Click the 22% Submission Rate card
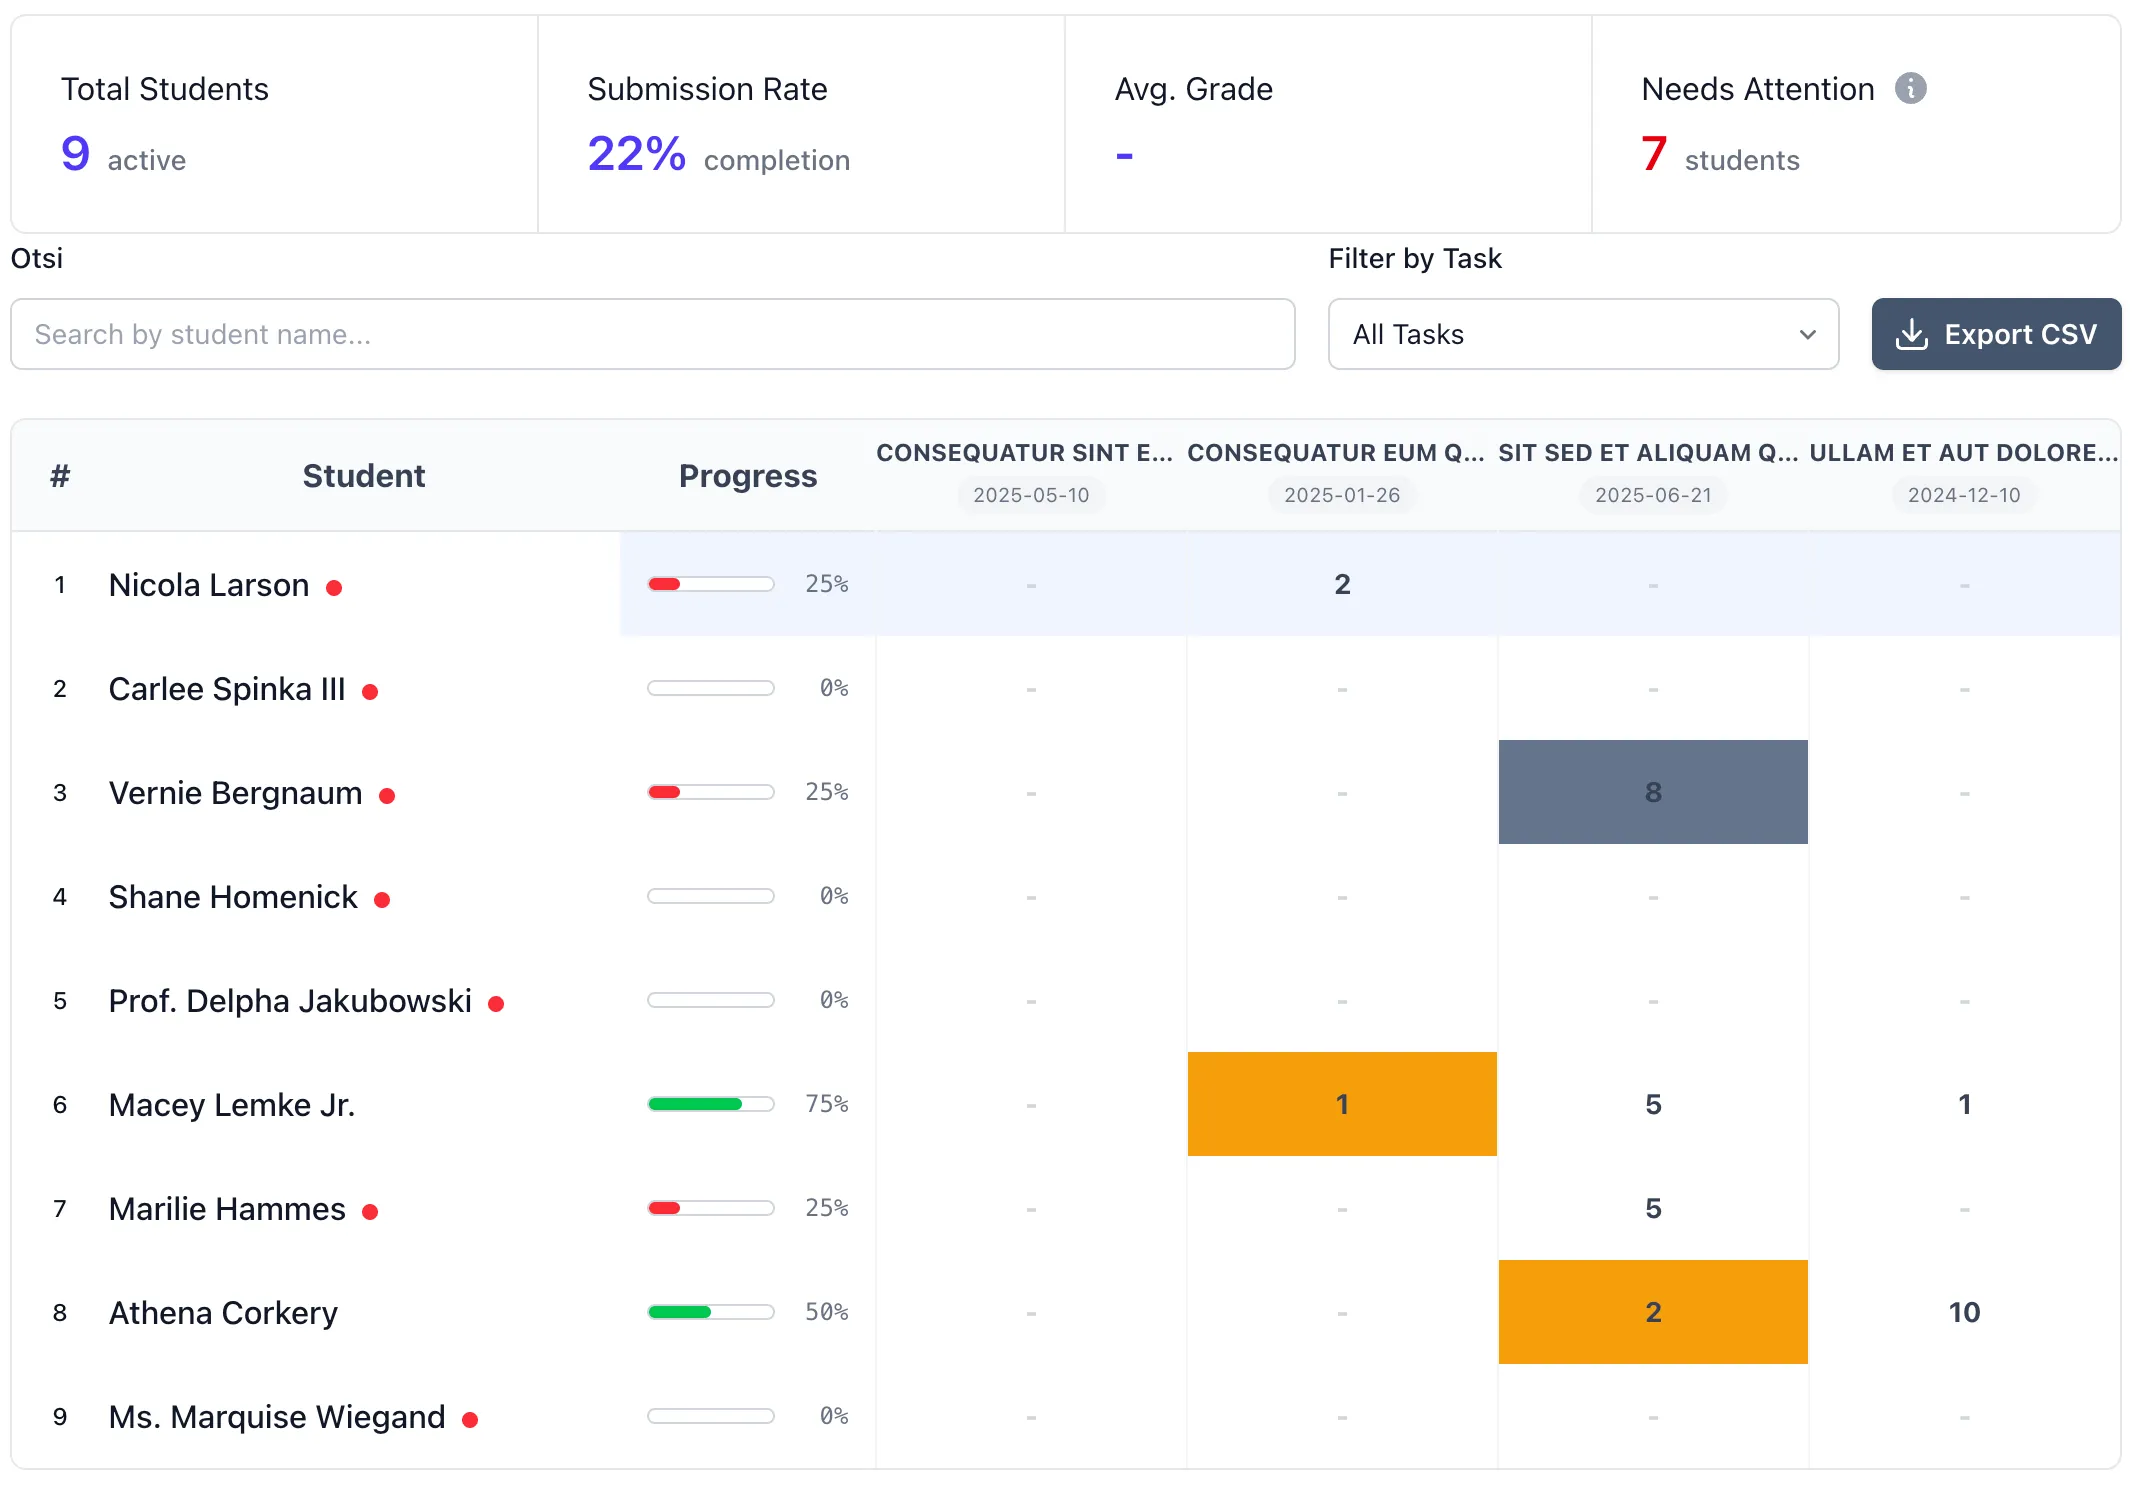Viewport: 2138px width, 1488px height. pos(801,124)
